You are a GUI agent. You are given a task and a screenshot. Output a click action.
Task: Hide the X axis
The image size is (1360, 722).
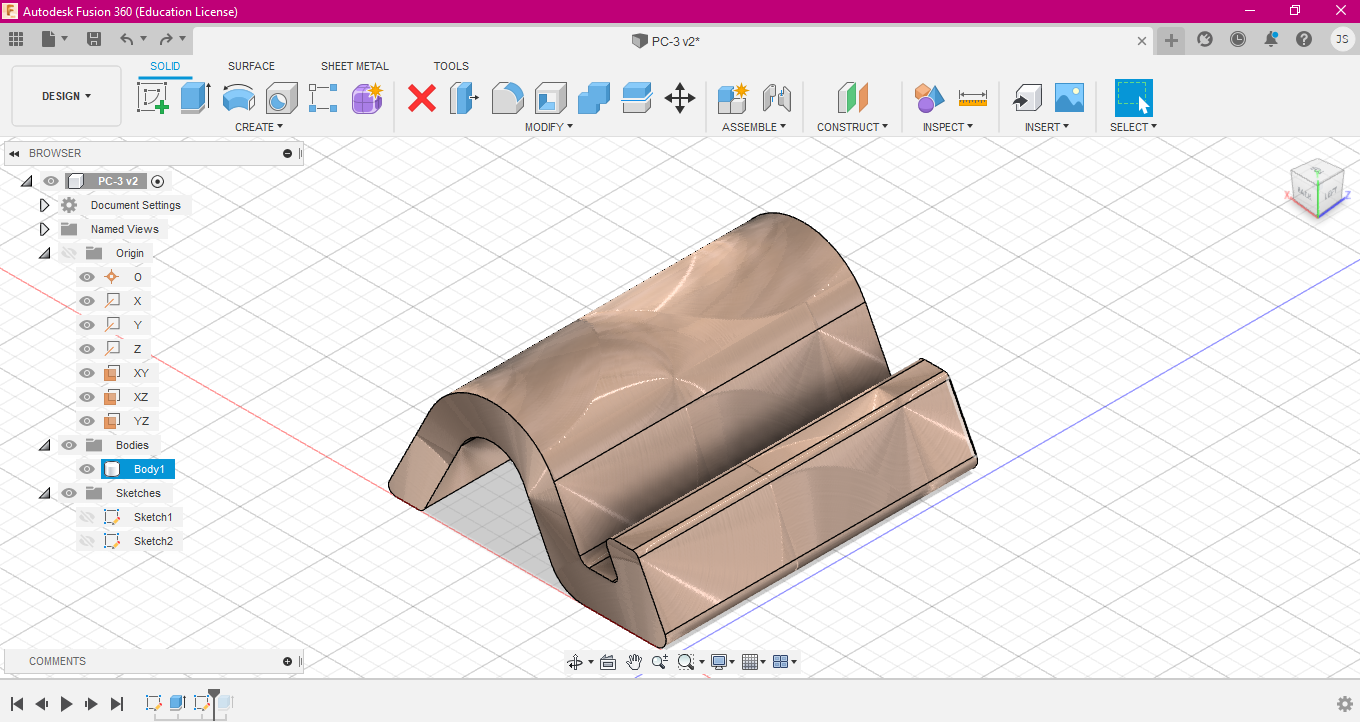point(87,301)
